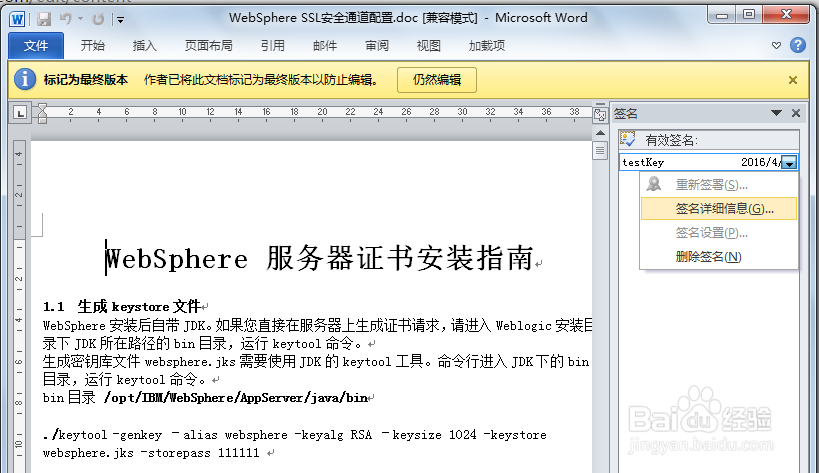The image size is (819, 473).
Task: Open the 加载项 Add-ins tab
Action: pos(486,46)
